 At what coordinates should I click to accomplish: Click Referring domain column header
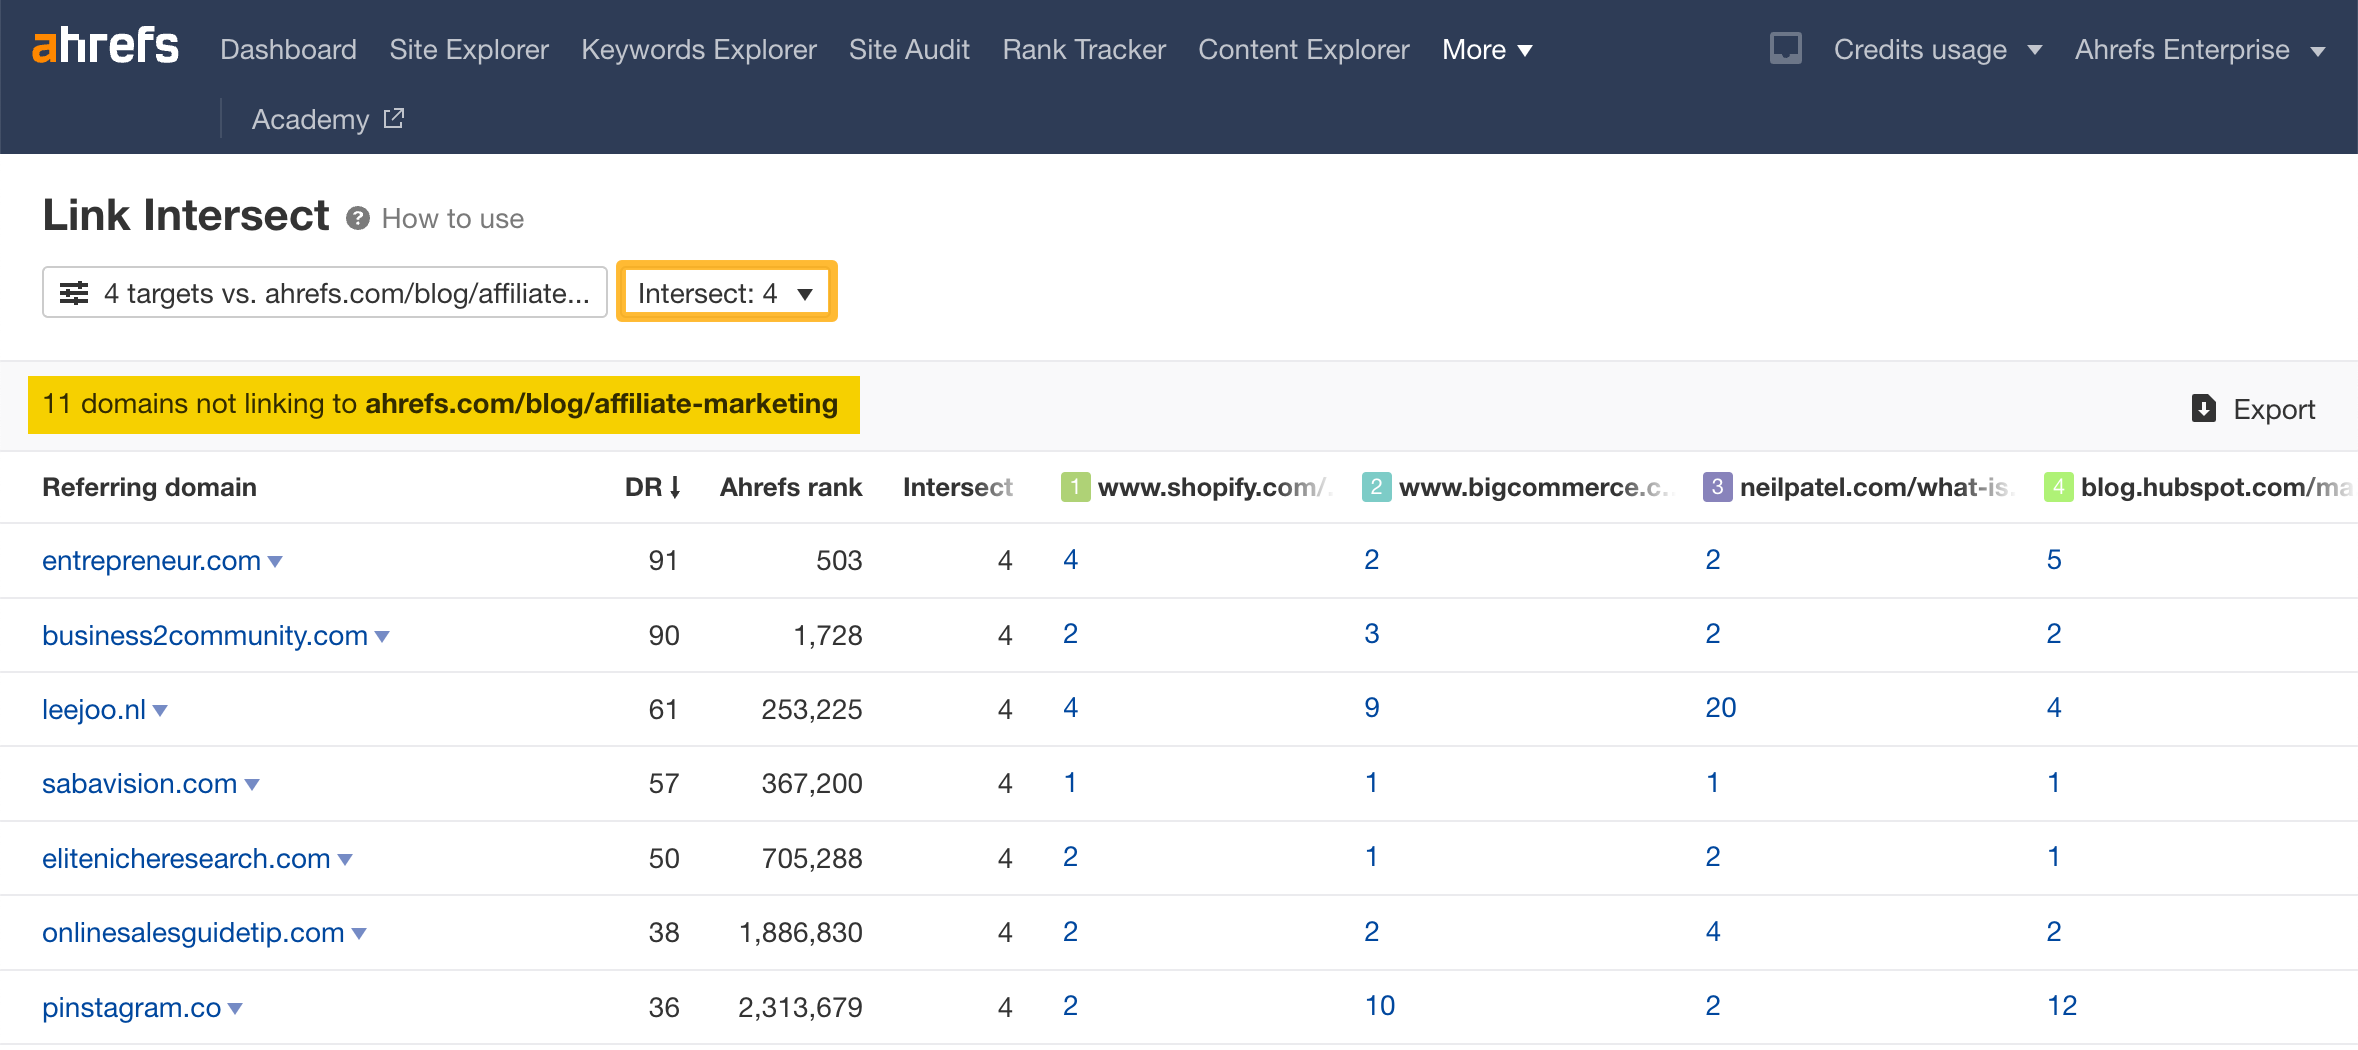click(x=149, y=487)
